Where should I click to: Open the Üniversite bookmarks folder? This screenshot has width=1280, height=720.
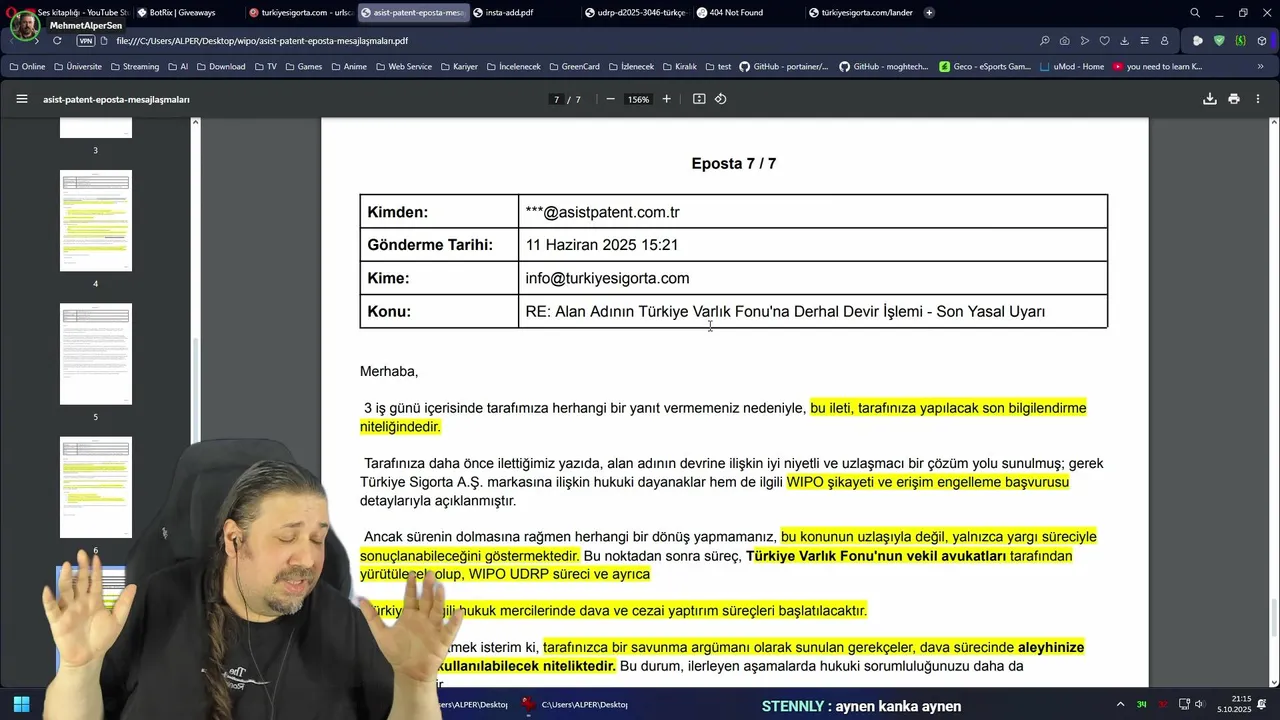[78, 67]
